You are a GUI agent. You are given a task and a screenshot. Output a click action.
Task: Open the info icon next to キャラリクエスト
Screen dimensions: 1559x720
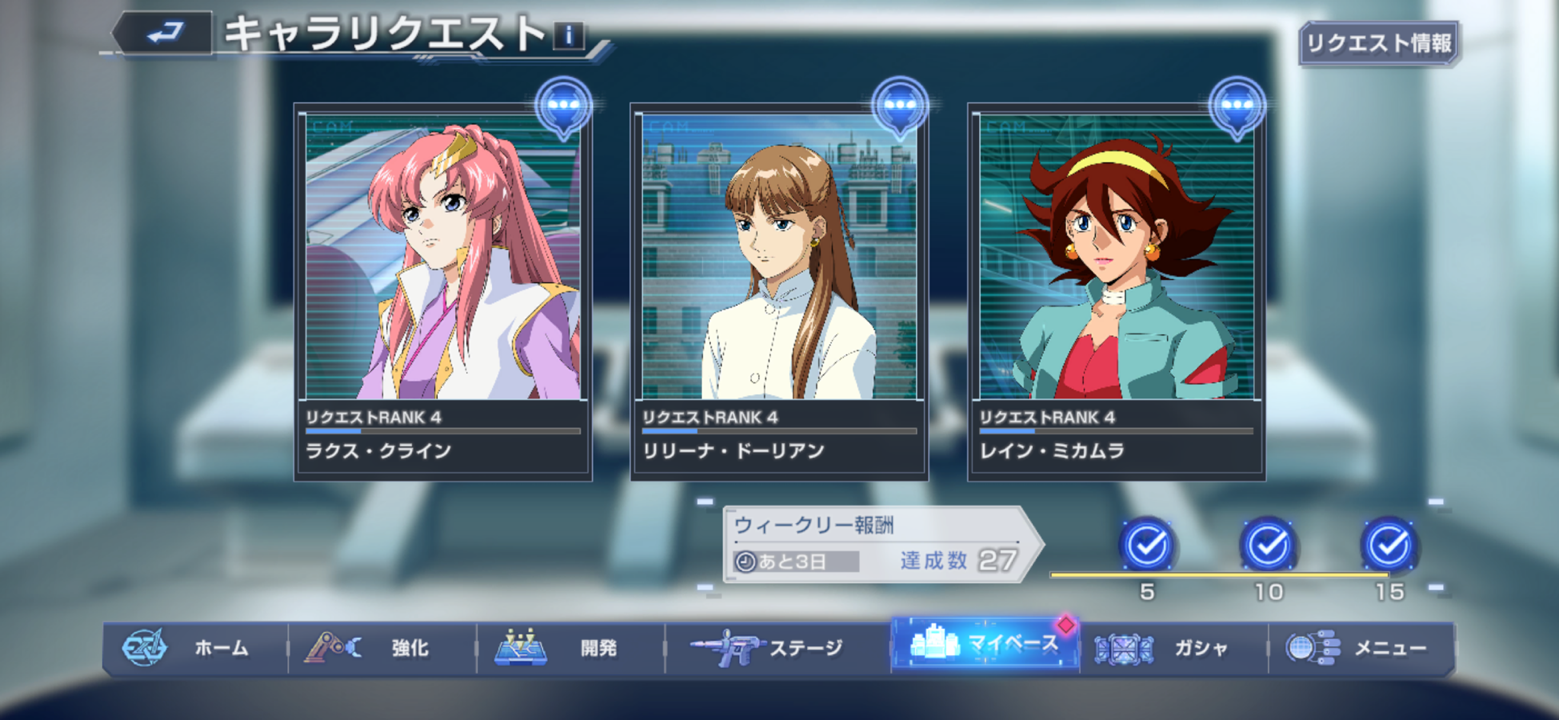(568, 36)
